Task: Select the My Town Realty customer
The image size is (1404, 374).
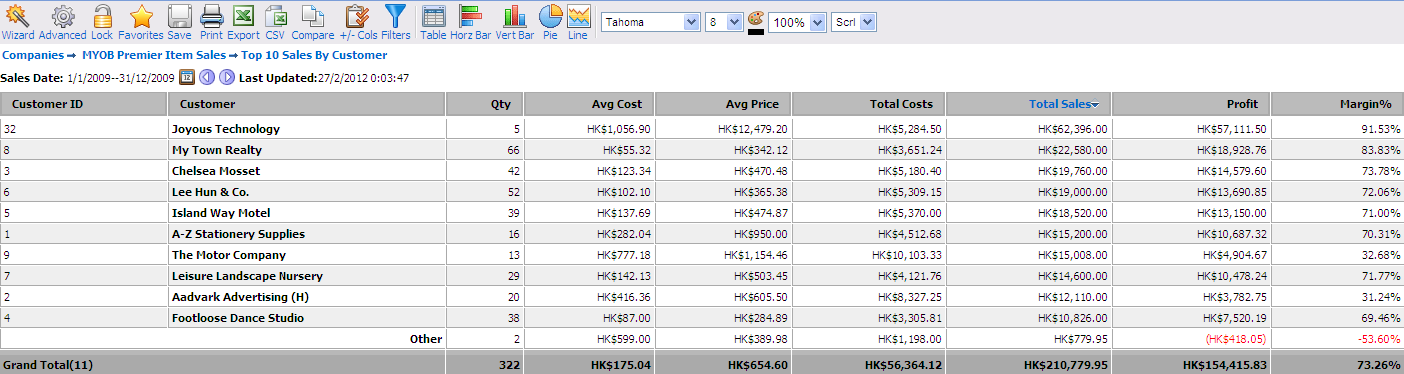Action: [x=217, y=150]
